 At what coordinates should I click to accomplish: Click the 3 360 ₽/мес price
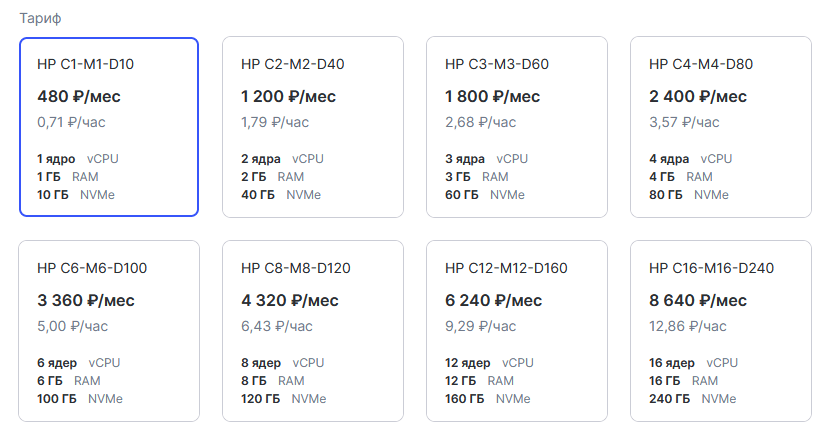coord(86,300)
